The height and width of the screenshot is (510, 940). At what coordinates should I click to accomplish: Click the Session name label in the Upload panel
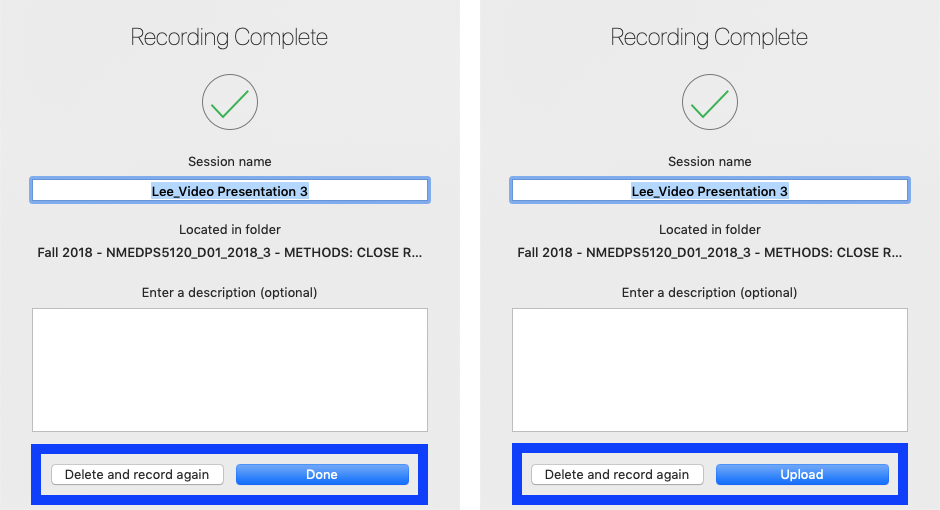[x=710, y=162]
